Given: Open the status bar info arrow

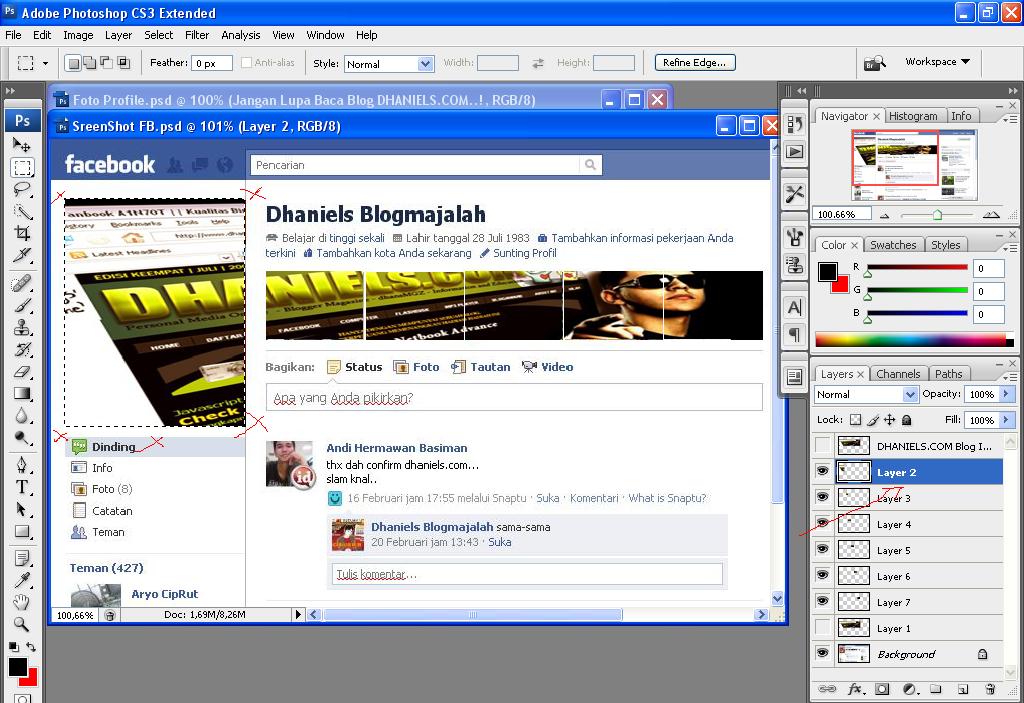Looking at the screenshot, I should [x=298, y=615].
